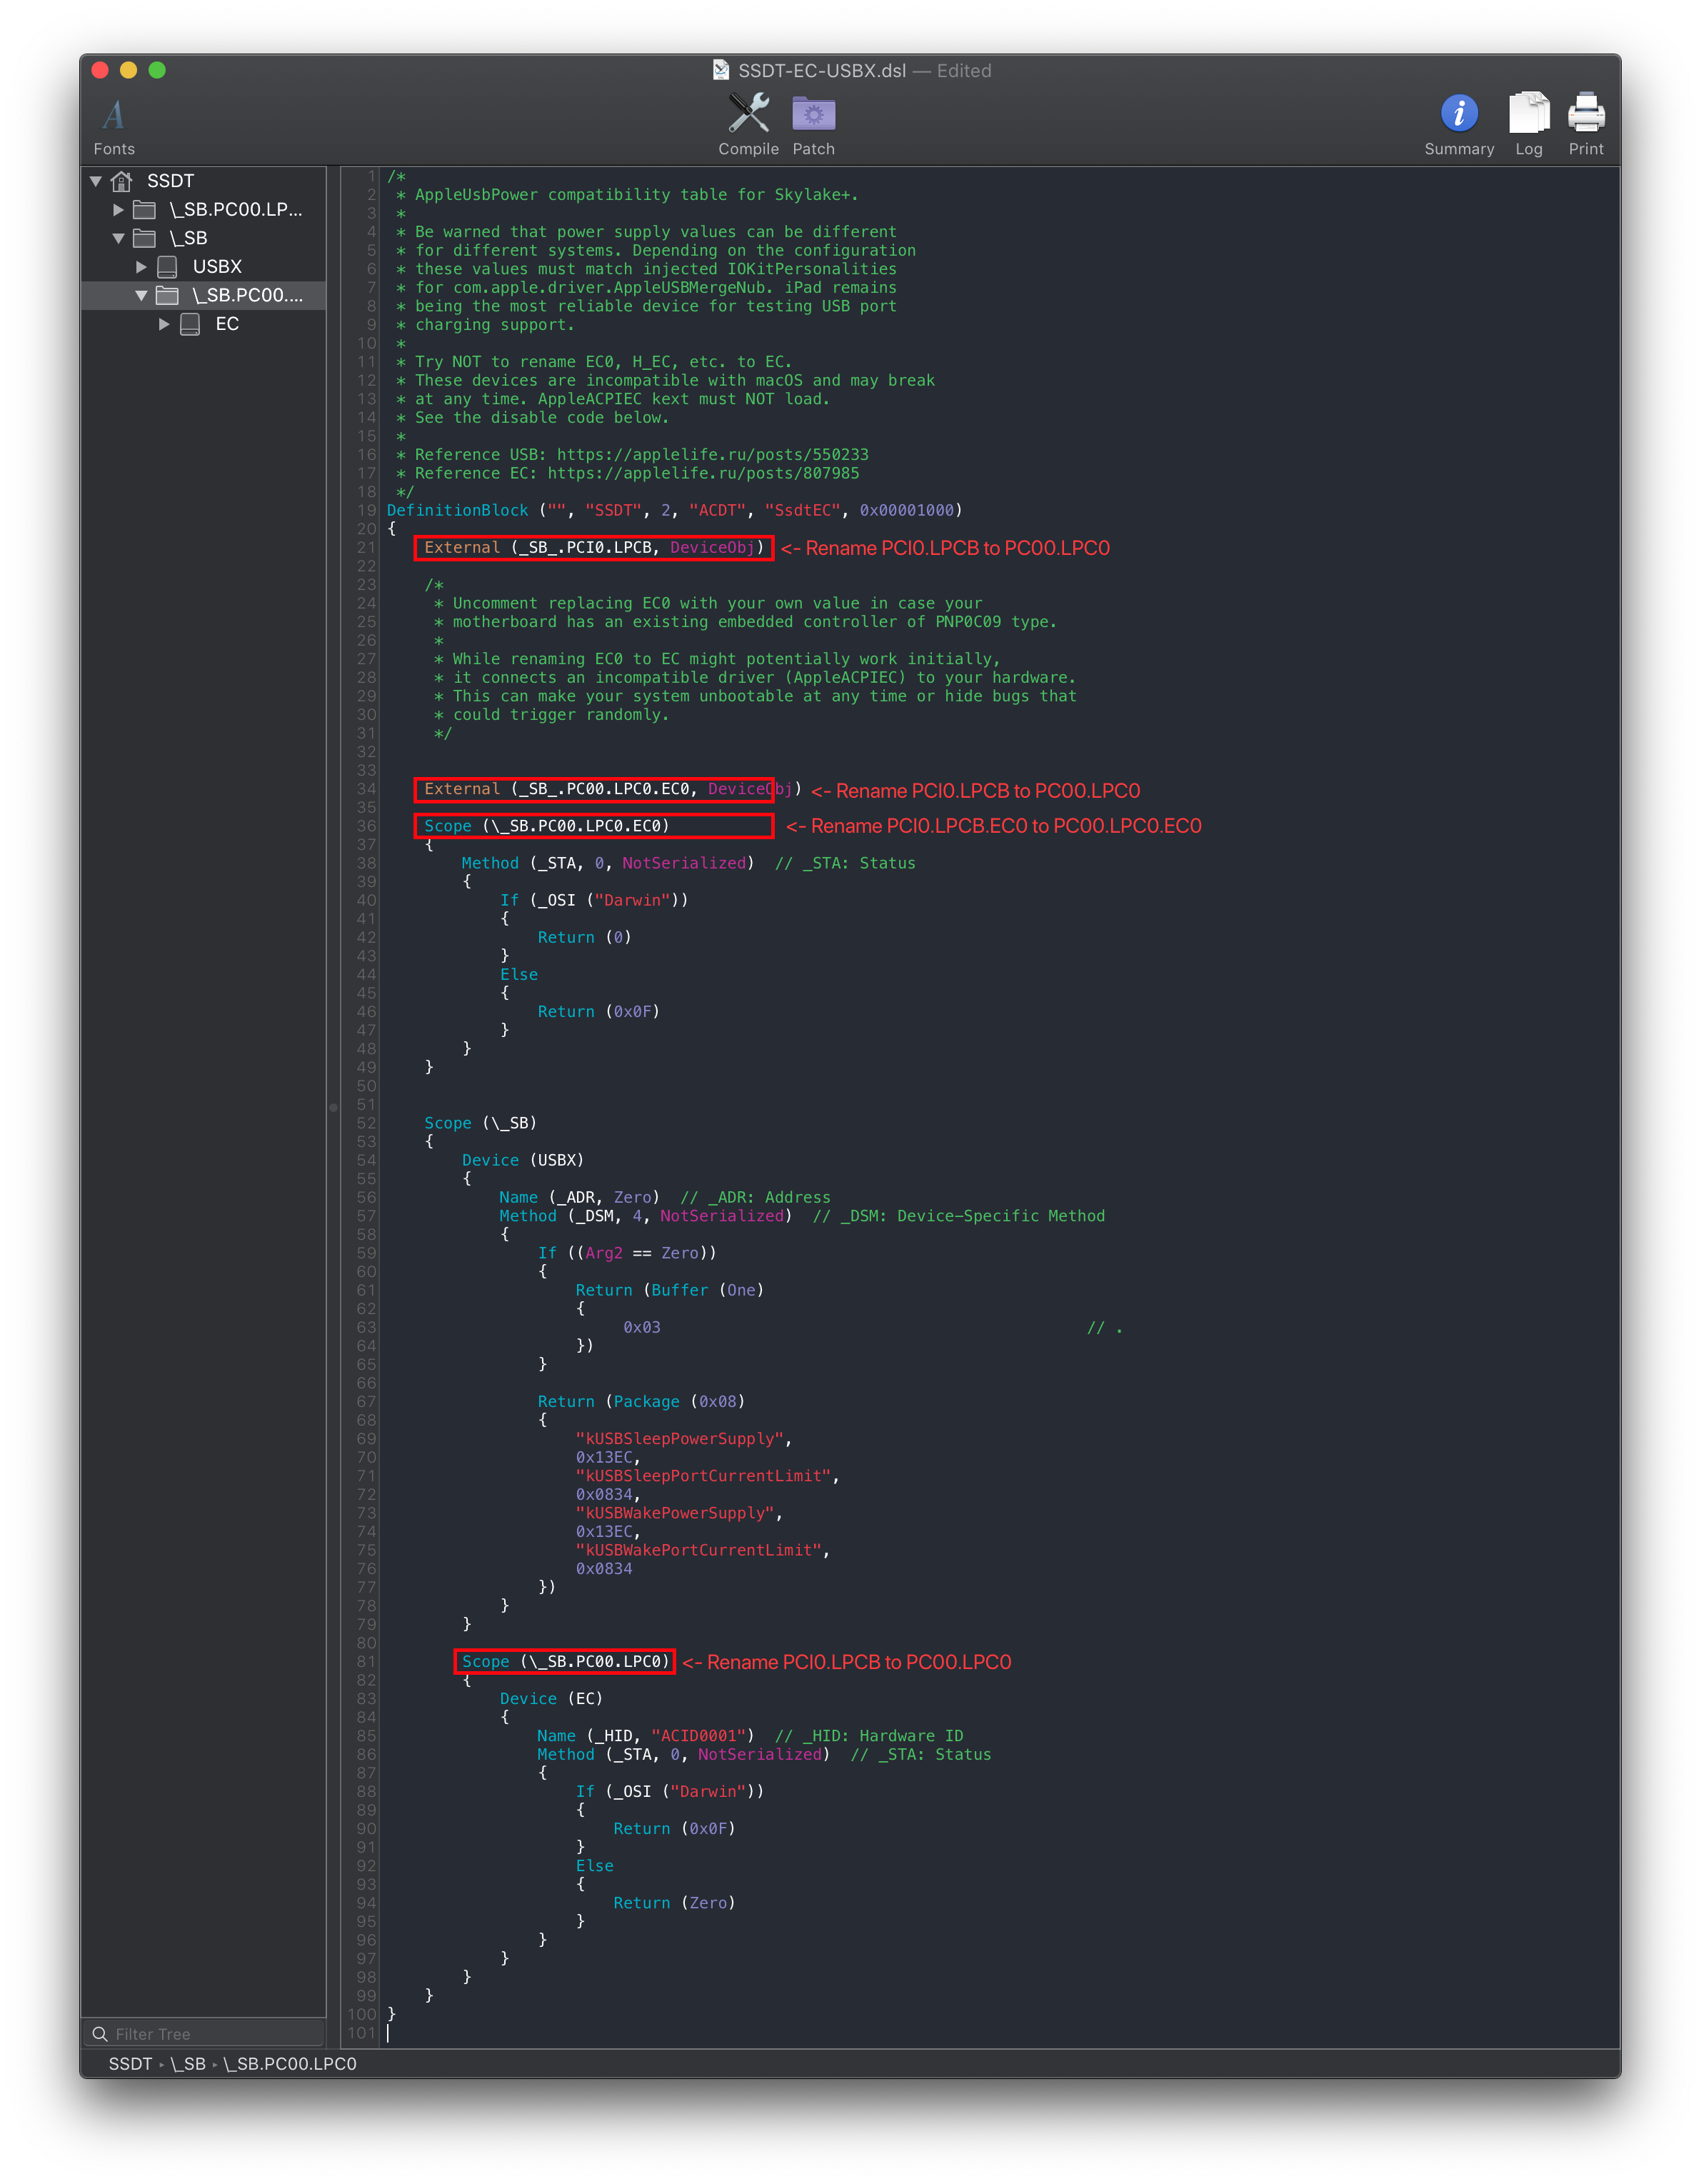Select the highlighted \_SB.PC00.... tree item
Viewport: 1701px width, 2184px height.
247,295
